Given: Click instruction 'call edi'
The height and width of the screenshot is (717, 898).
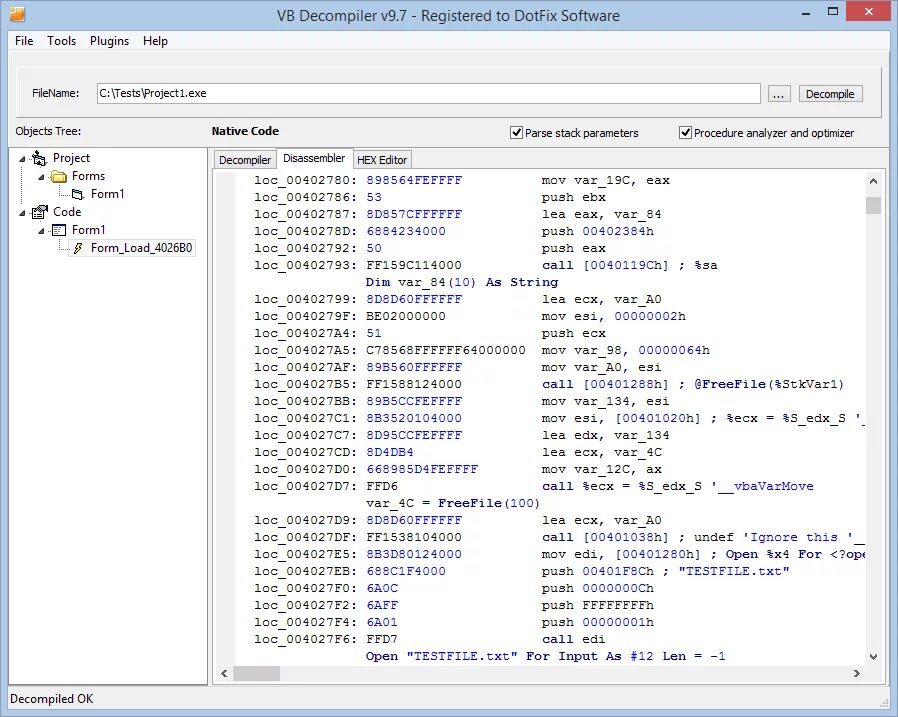Looking at the screenshot, I should [573, 639].
